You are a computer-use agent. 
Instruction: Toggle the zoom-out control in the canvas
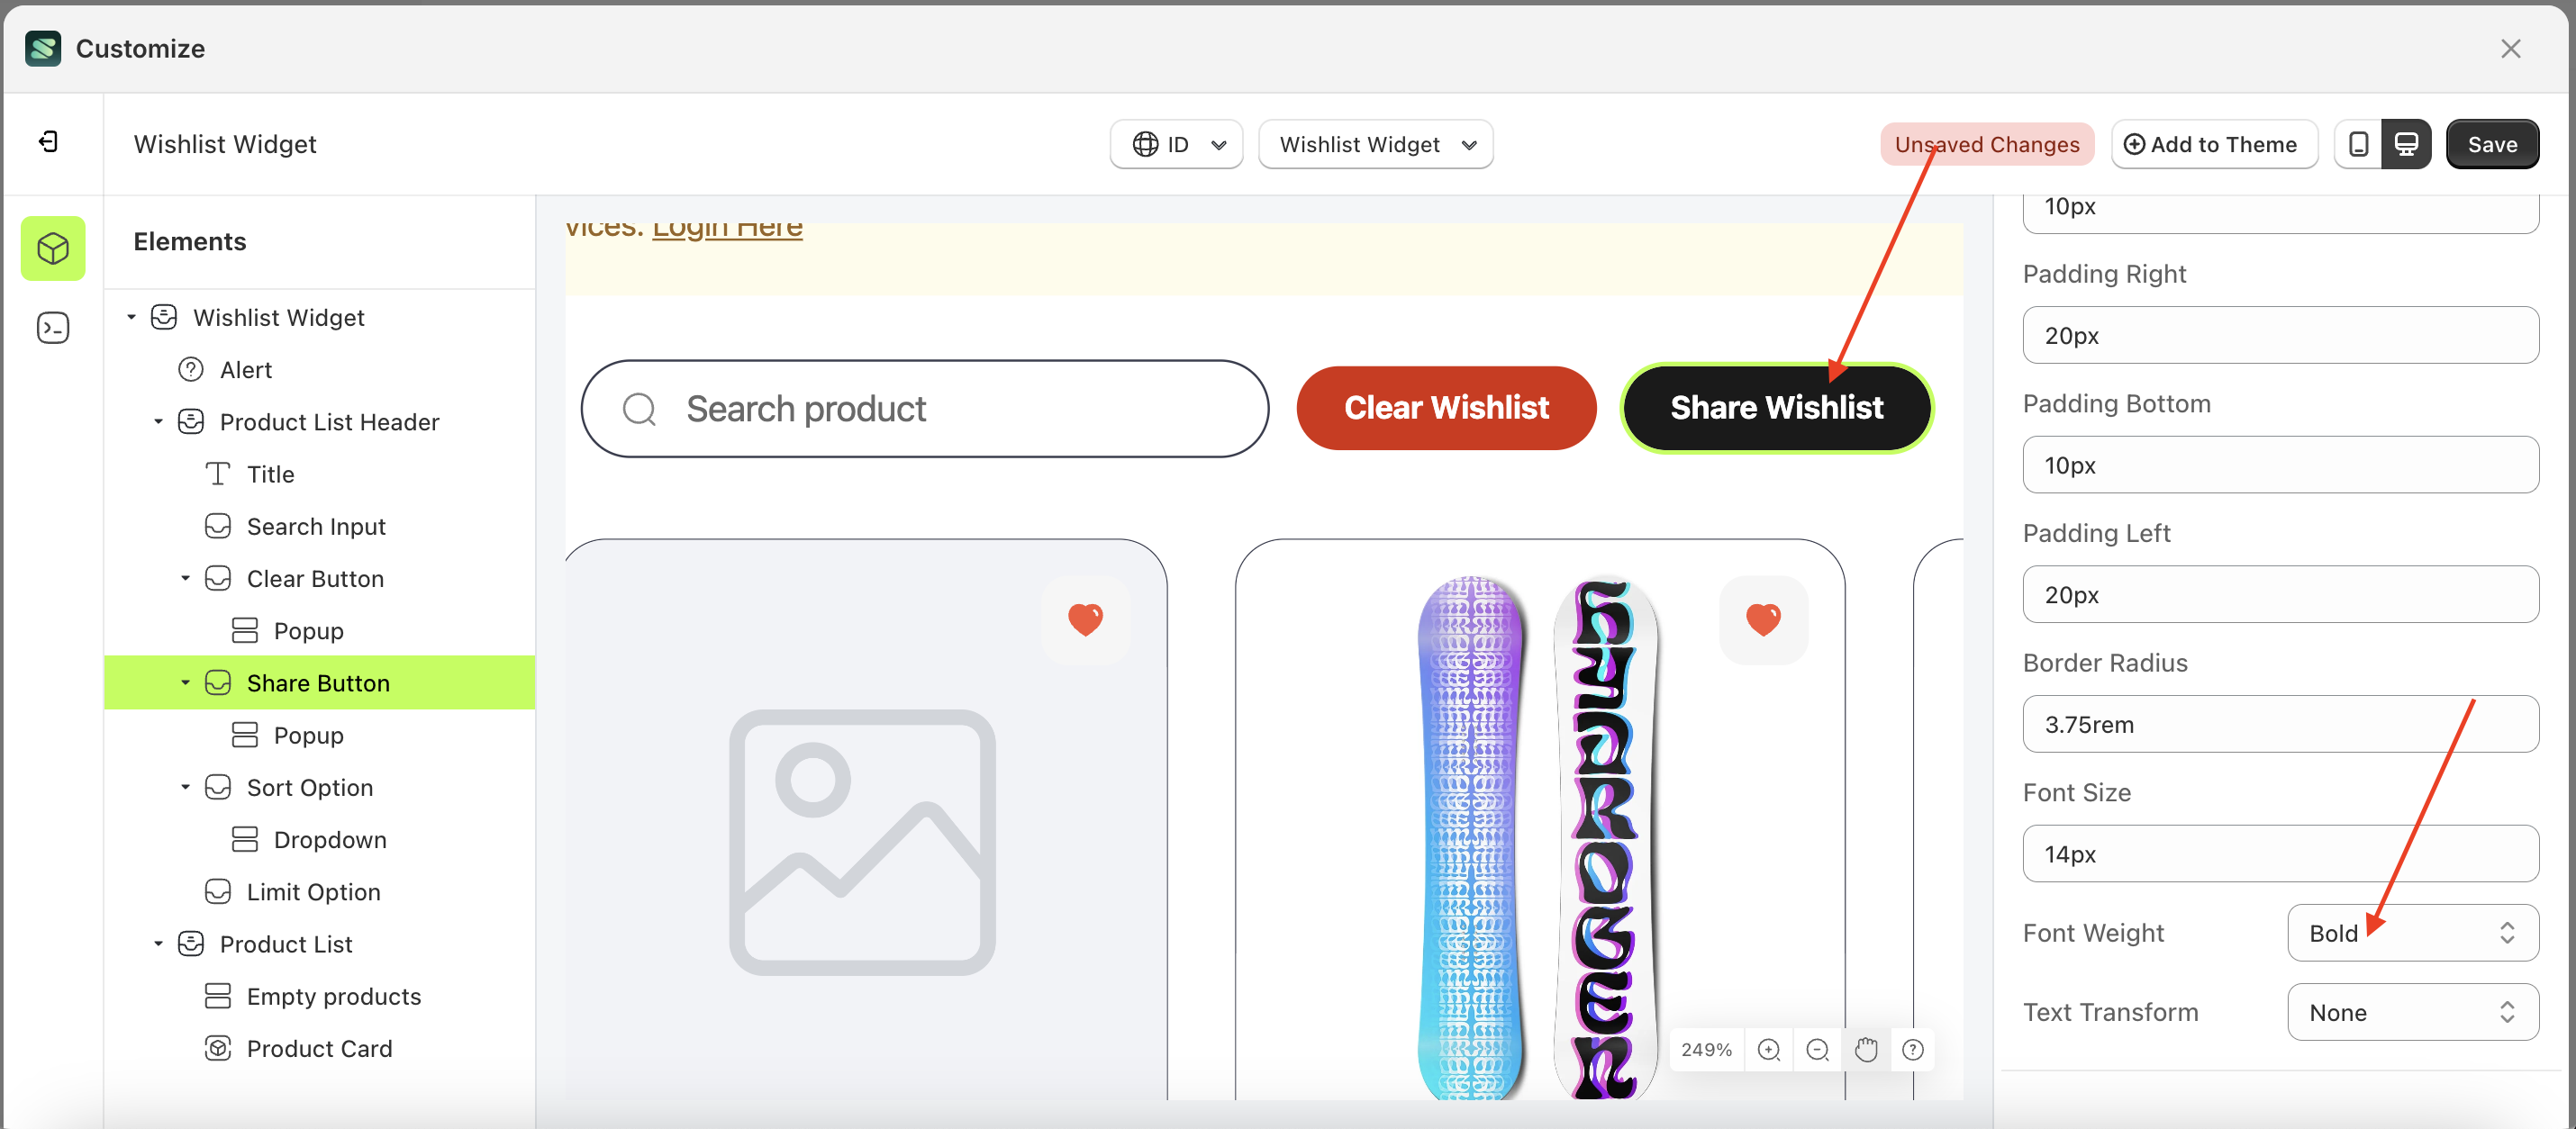(1818, 1050)
